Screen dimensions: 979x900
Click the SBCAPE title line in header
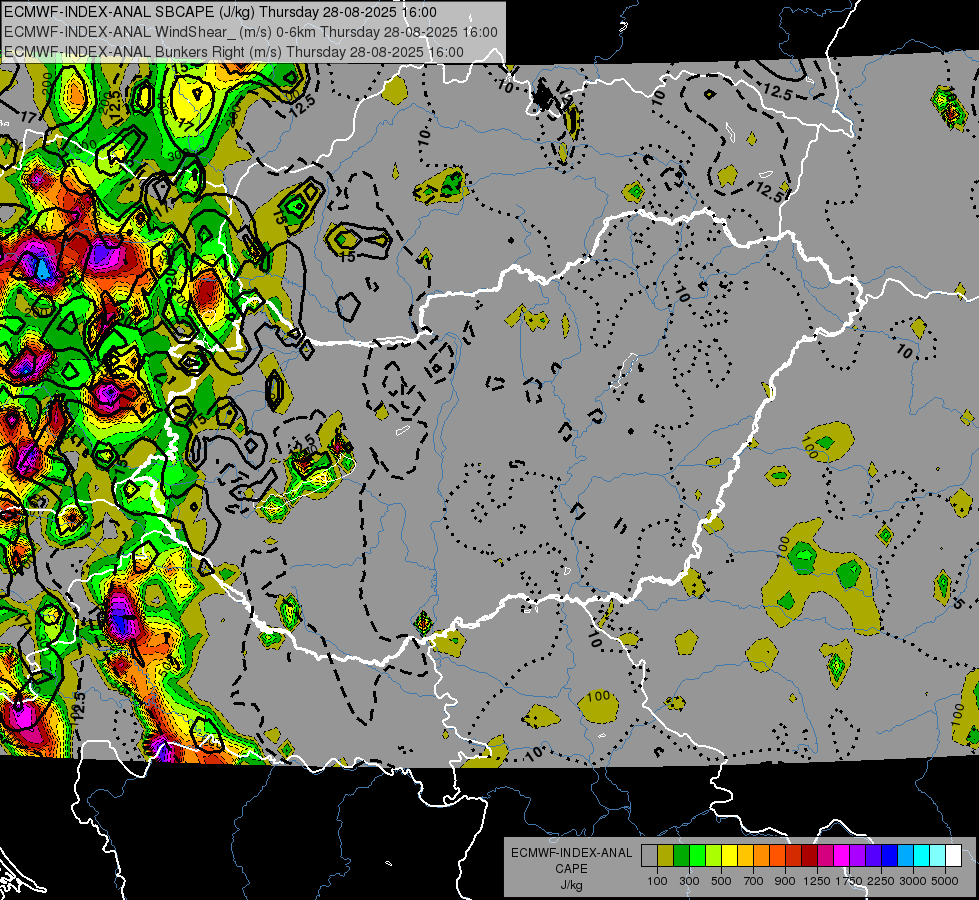click(220, 12)
